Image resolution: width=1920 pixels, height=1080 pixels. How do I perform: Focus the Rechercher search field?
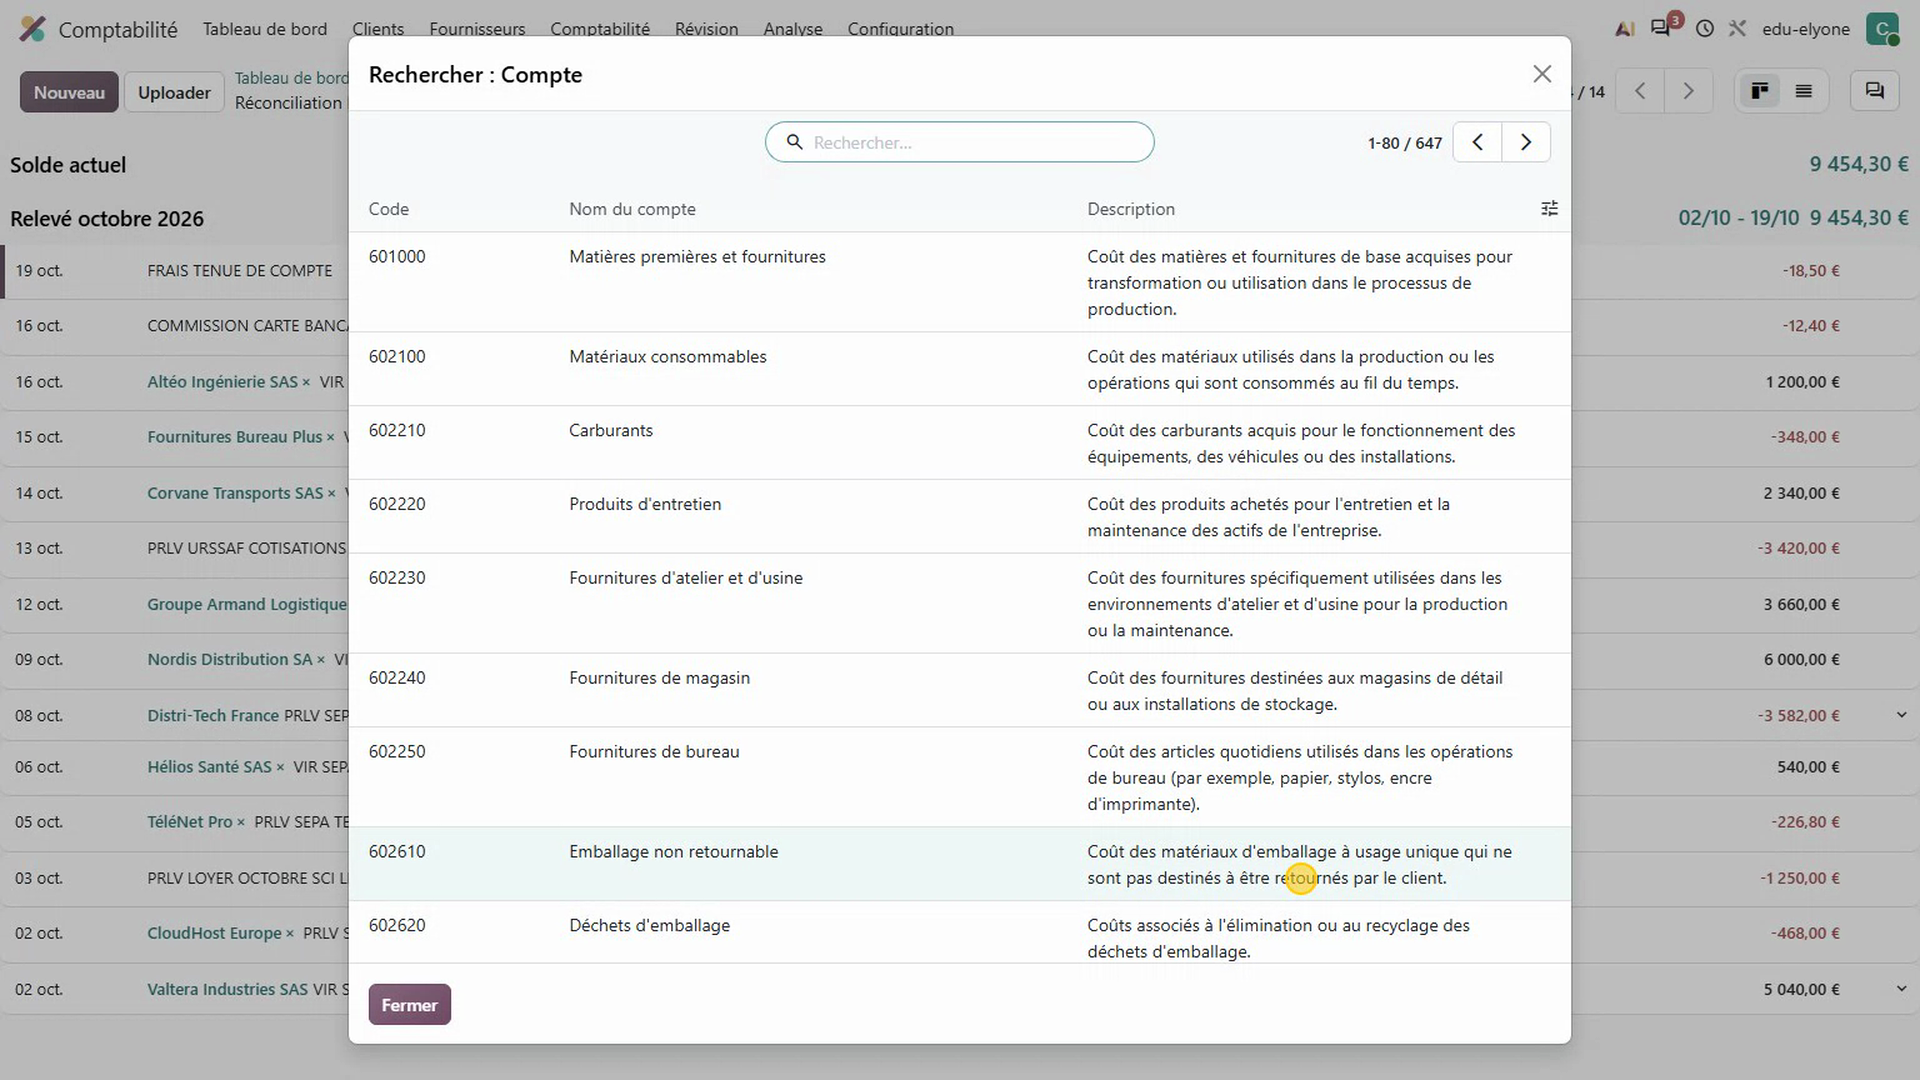[x=960, y=142]
